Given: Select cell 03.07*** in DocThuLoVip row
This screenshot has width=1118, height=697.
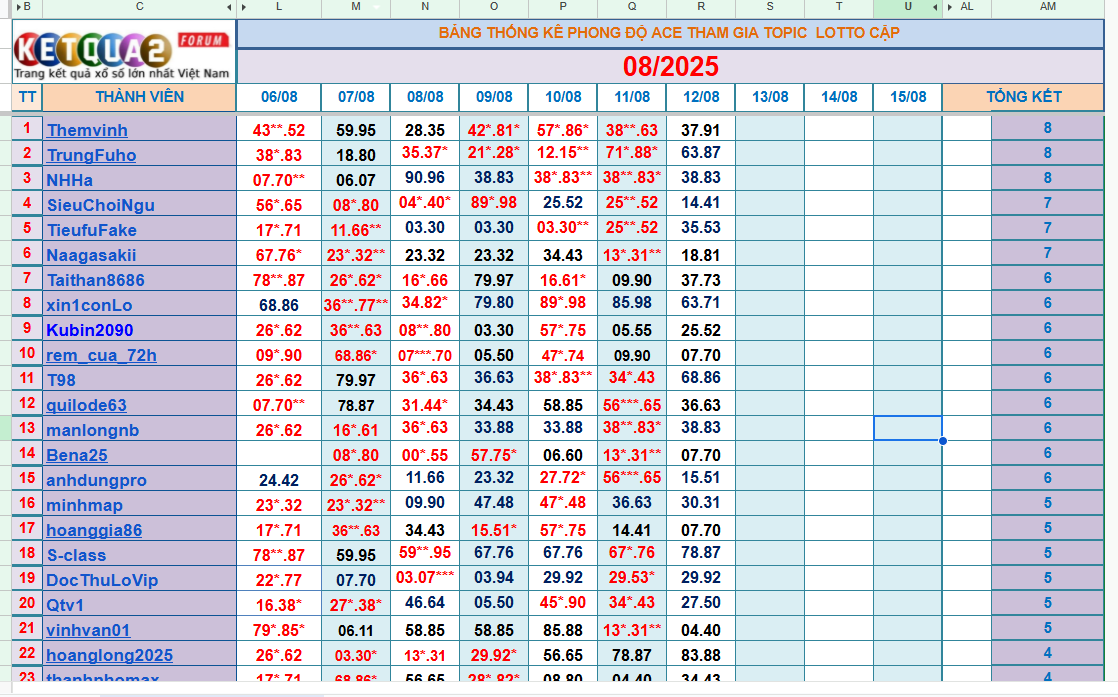Looking at the screenshot, I should click(425, 579).
